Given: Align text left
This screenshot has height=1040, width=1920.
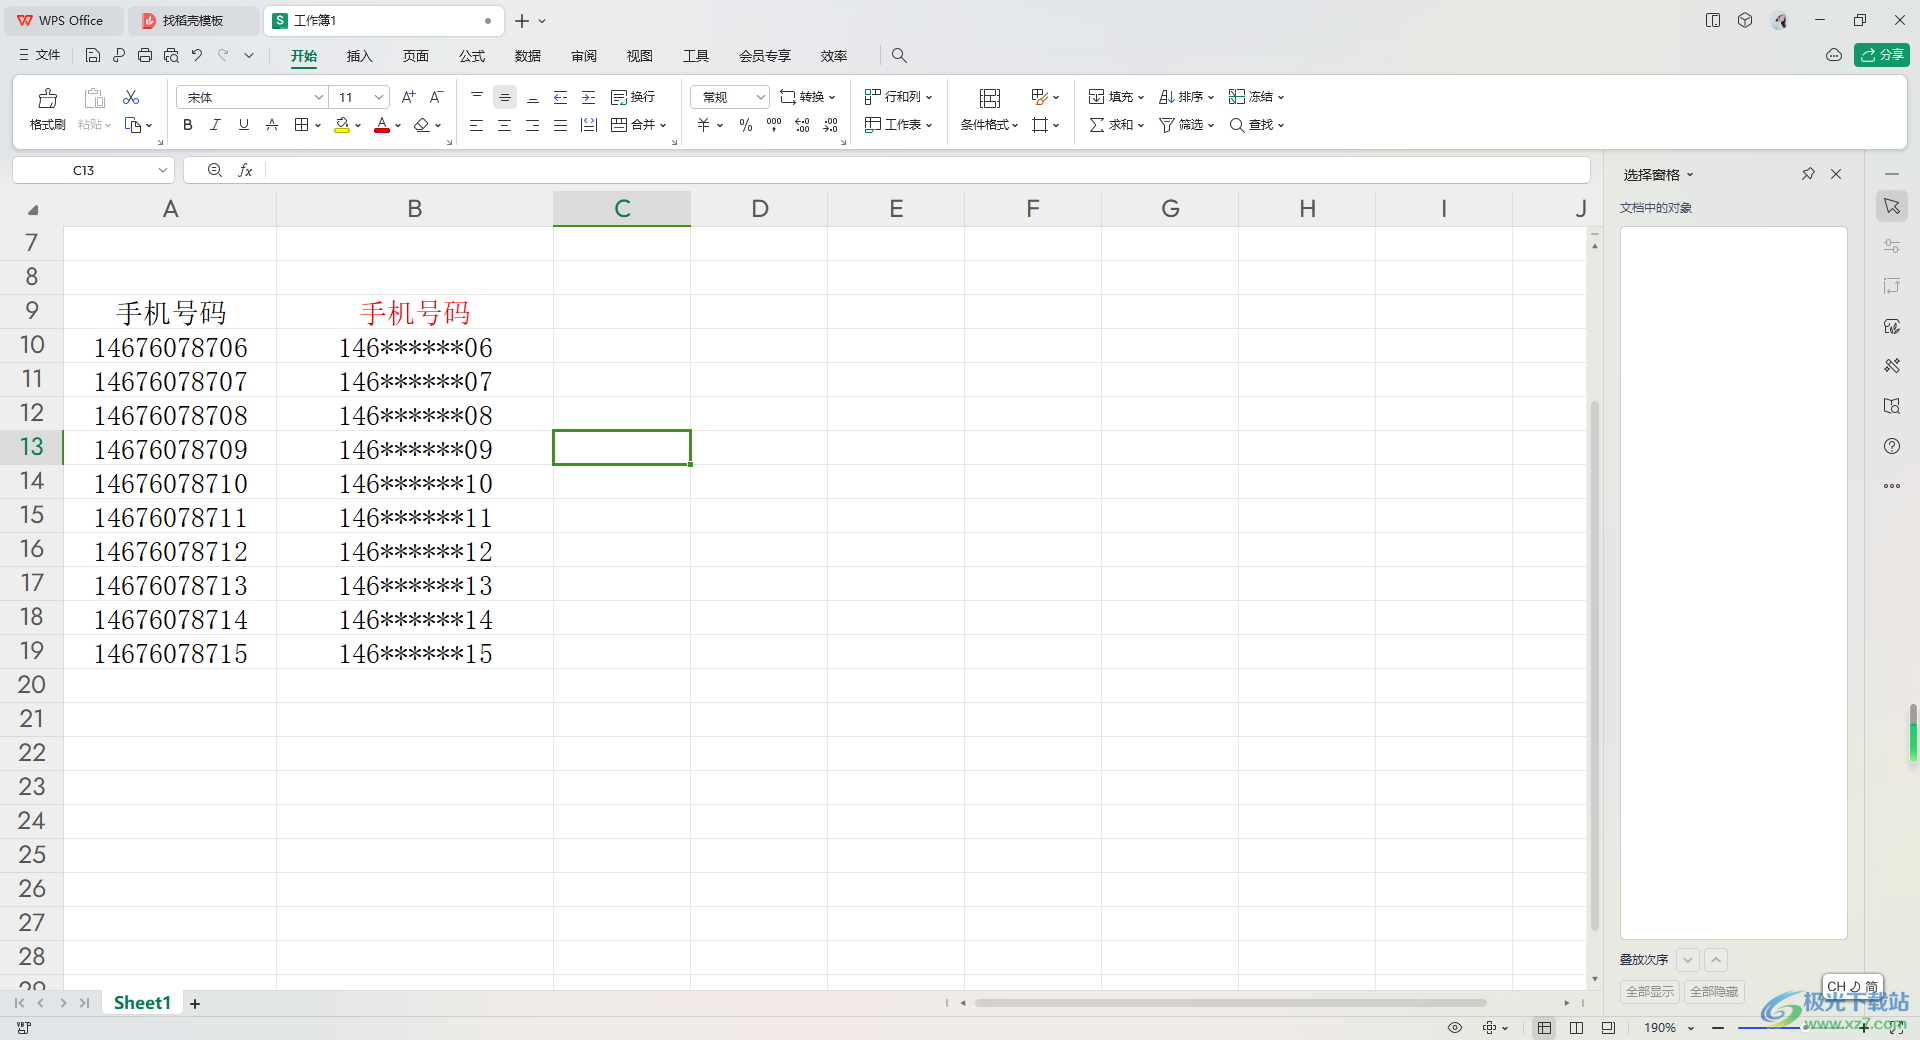Looking at the screenshot, I should click(477, 125).
